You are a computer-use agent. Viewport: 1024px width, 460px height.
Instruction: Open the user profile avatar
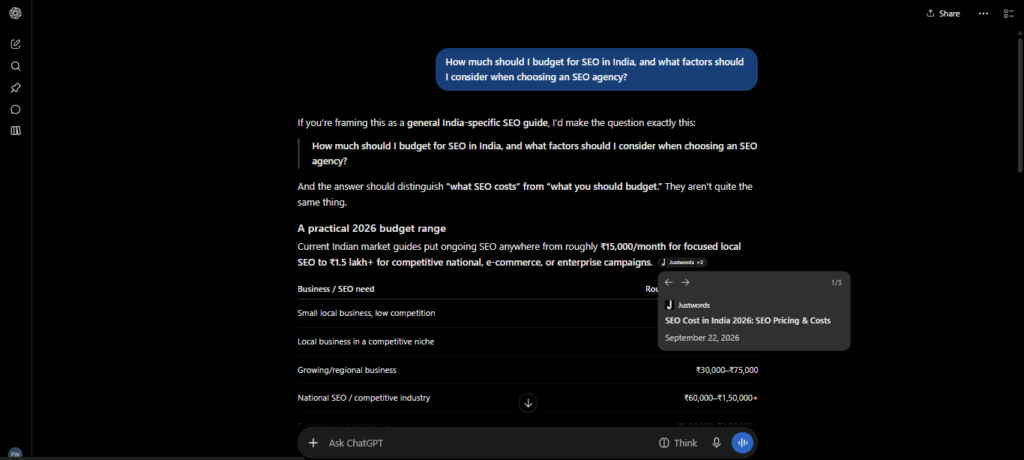(15, 453)
